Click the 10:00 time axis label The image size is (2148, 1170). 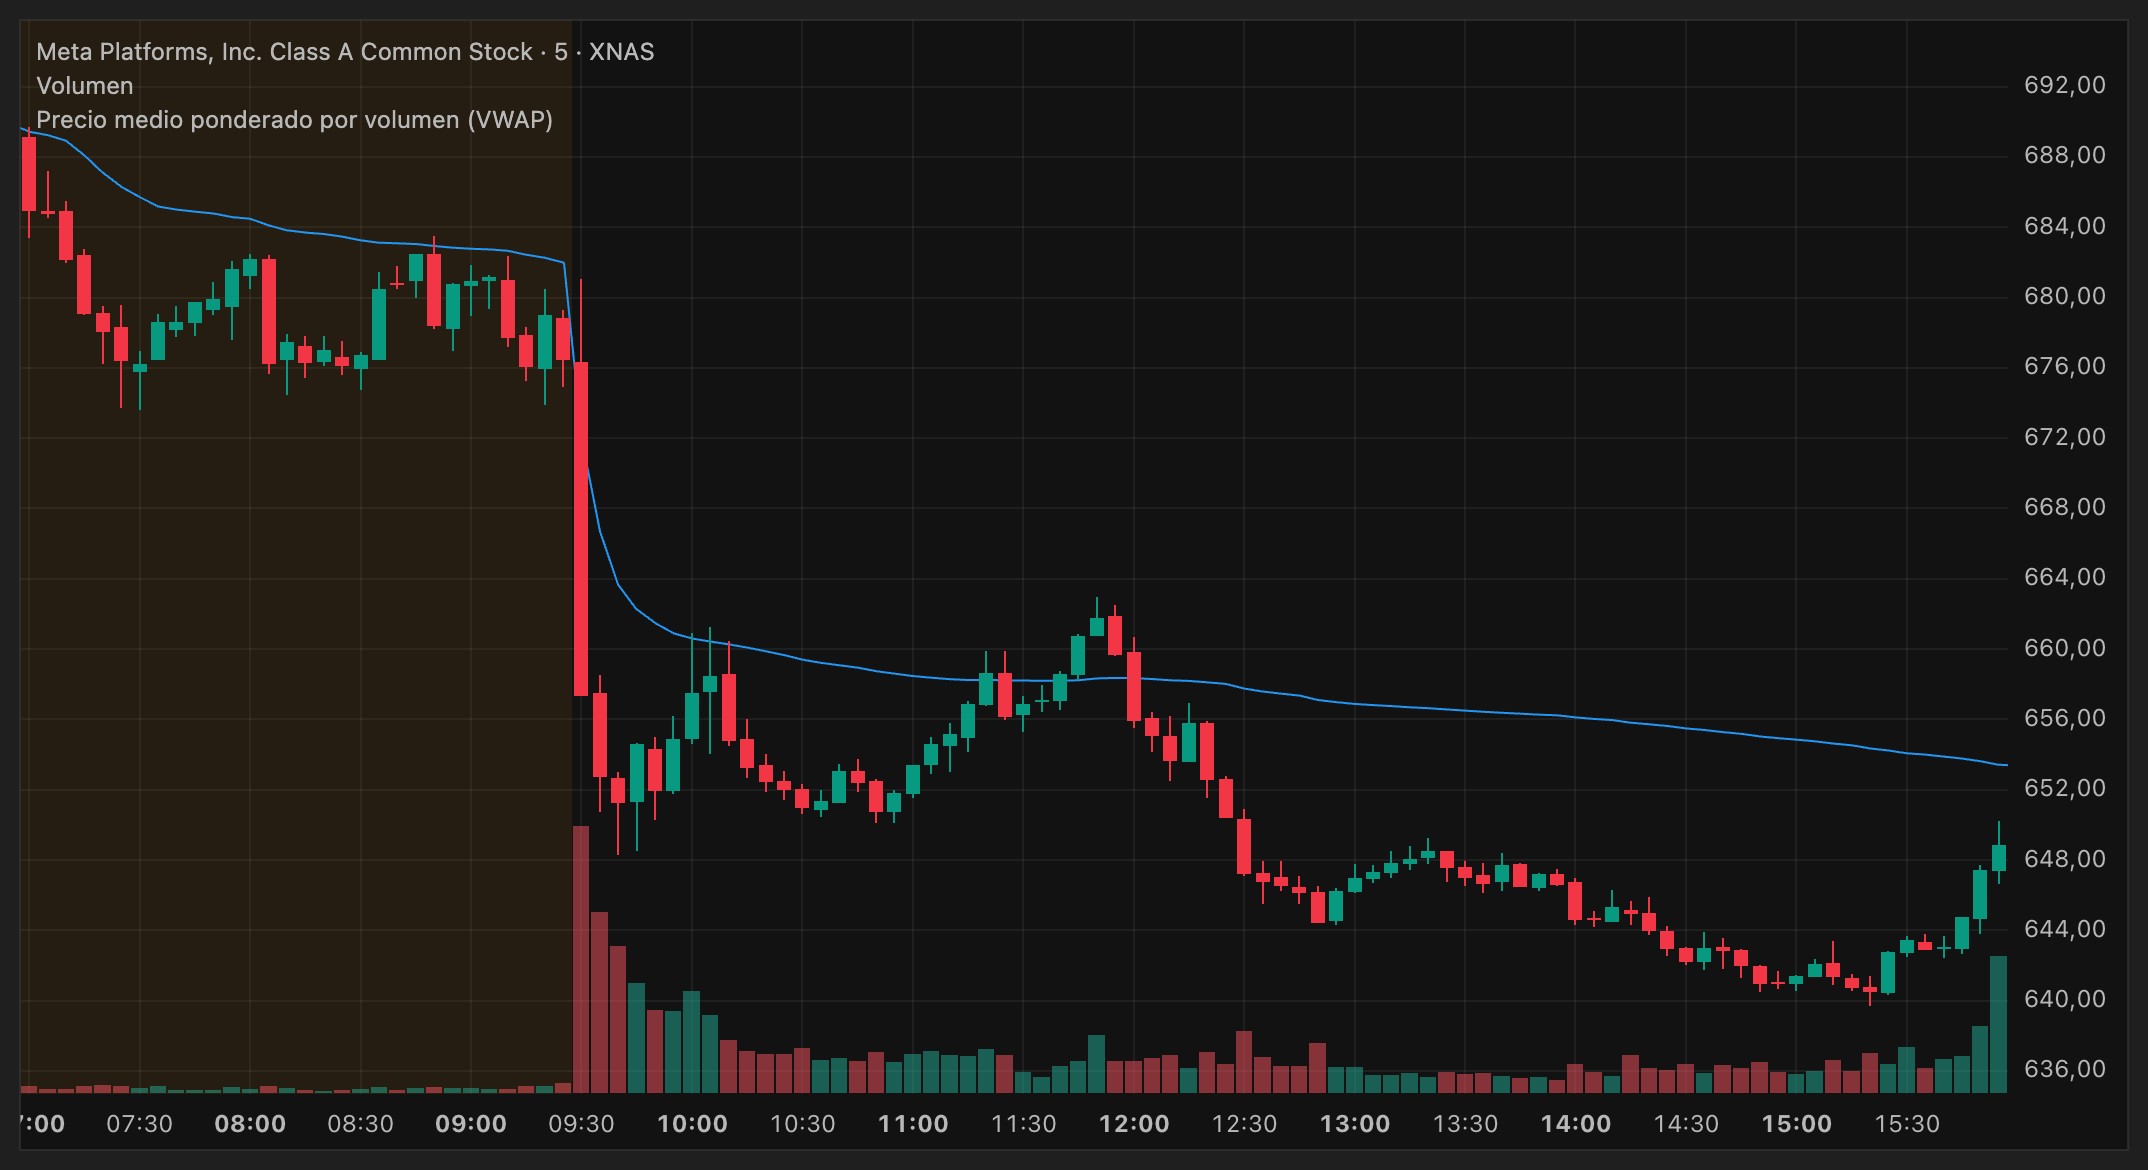pos(692,1124)
